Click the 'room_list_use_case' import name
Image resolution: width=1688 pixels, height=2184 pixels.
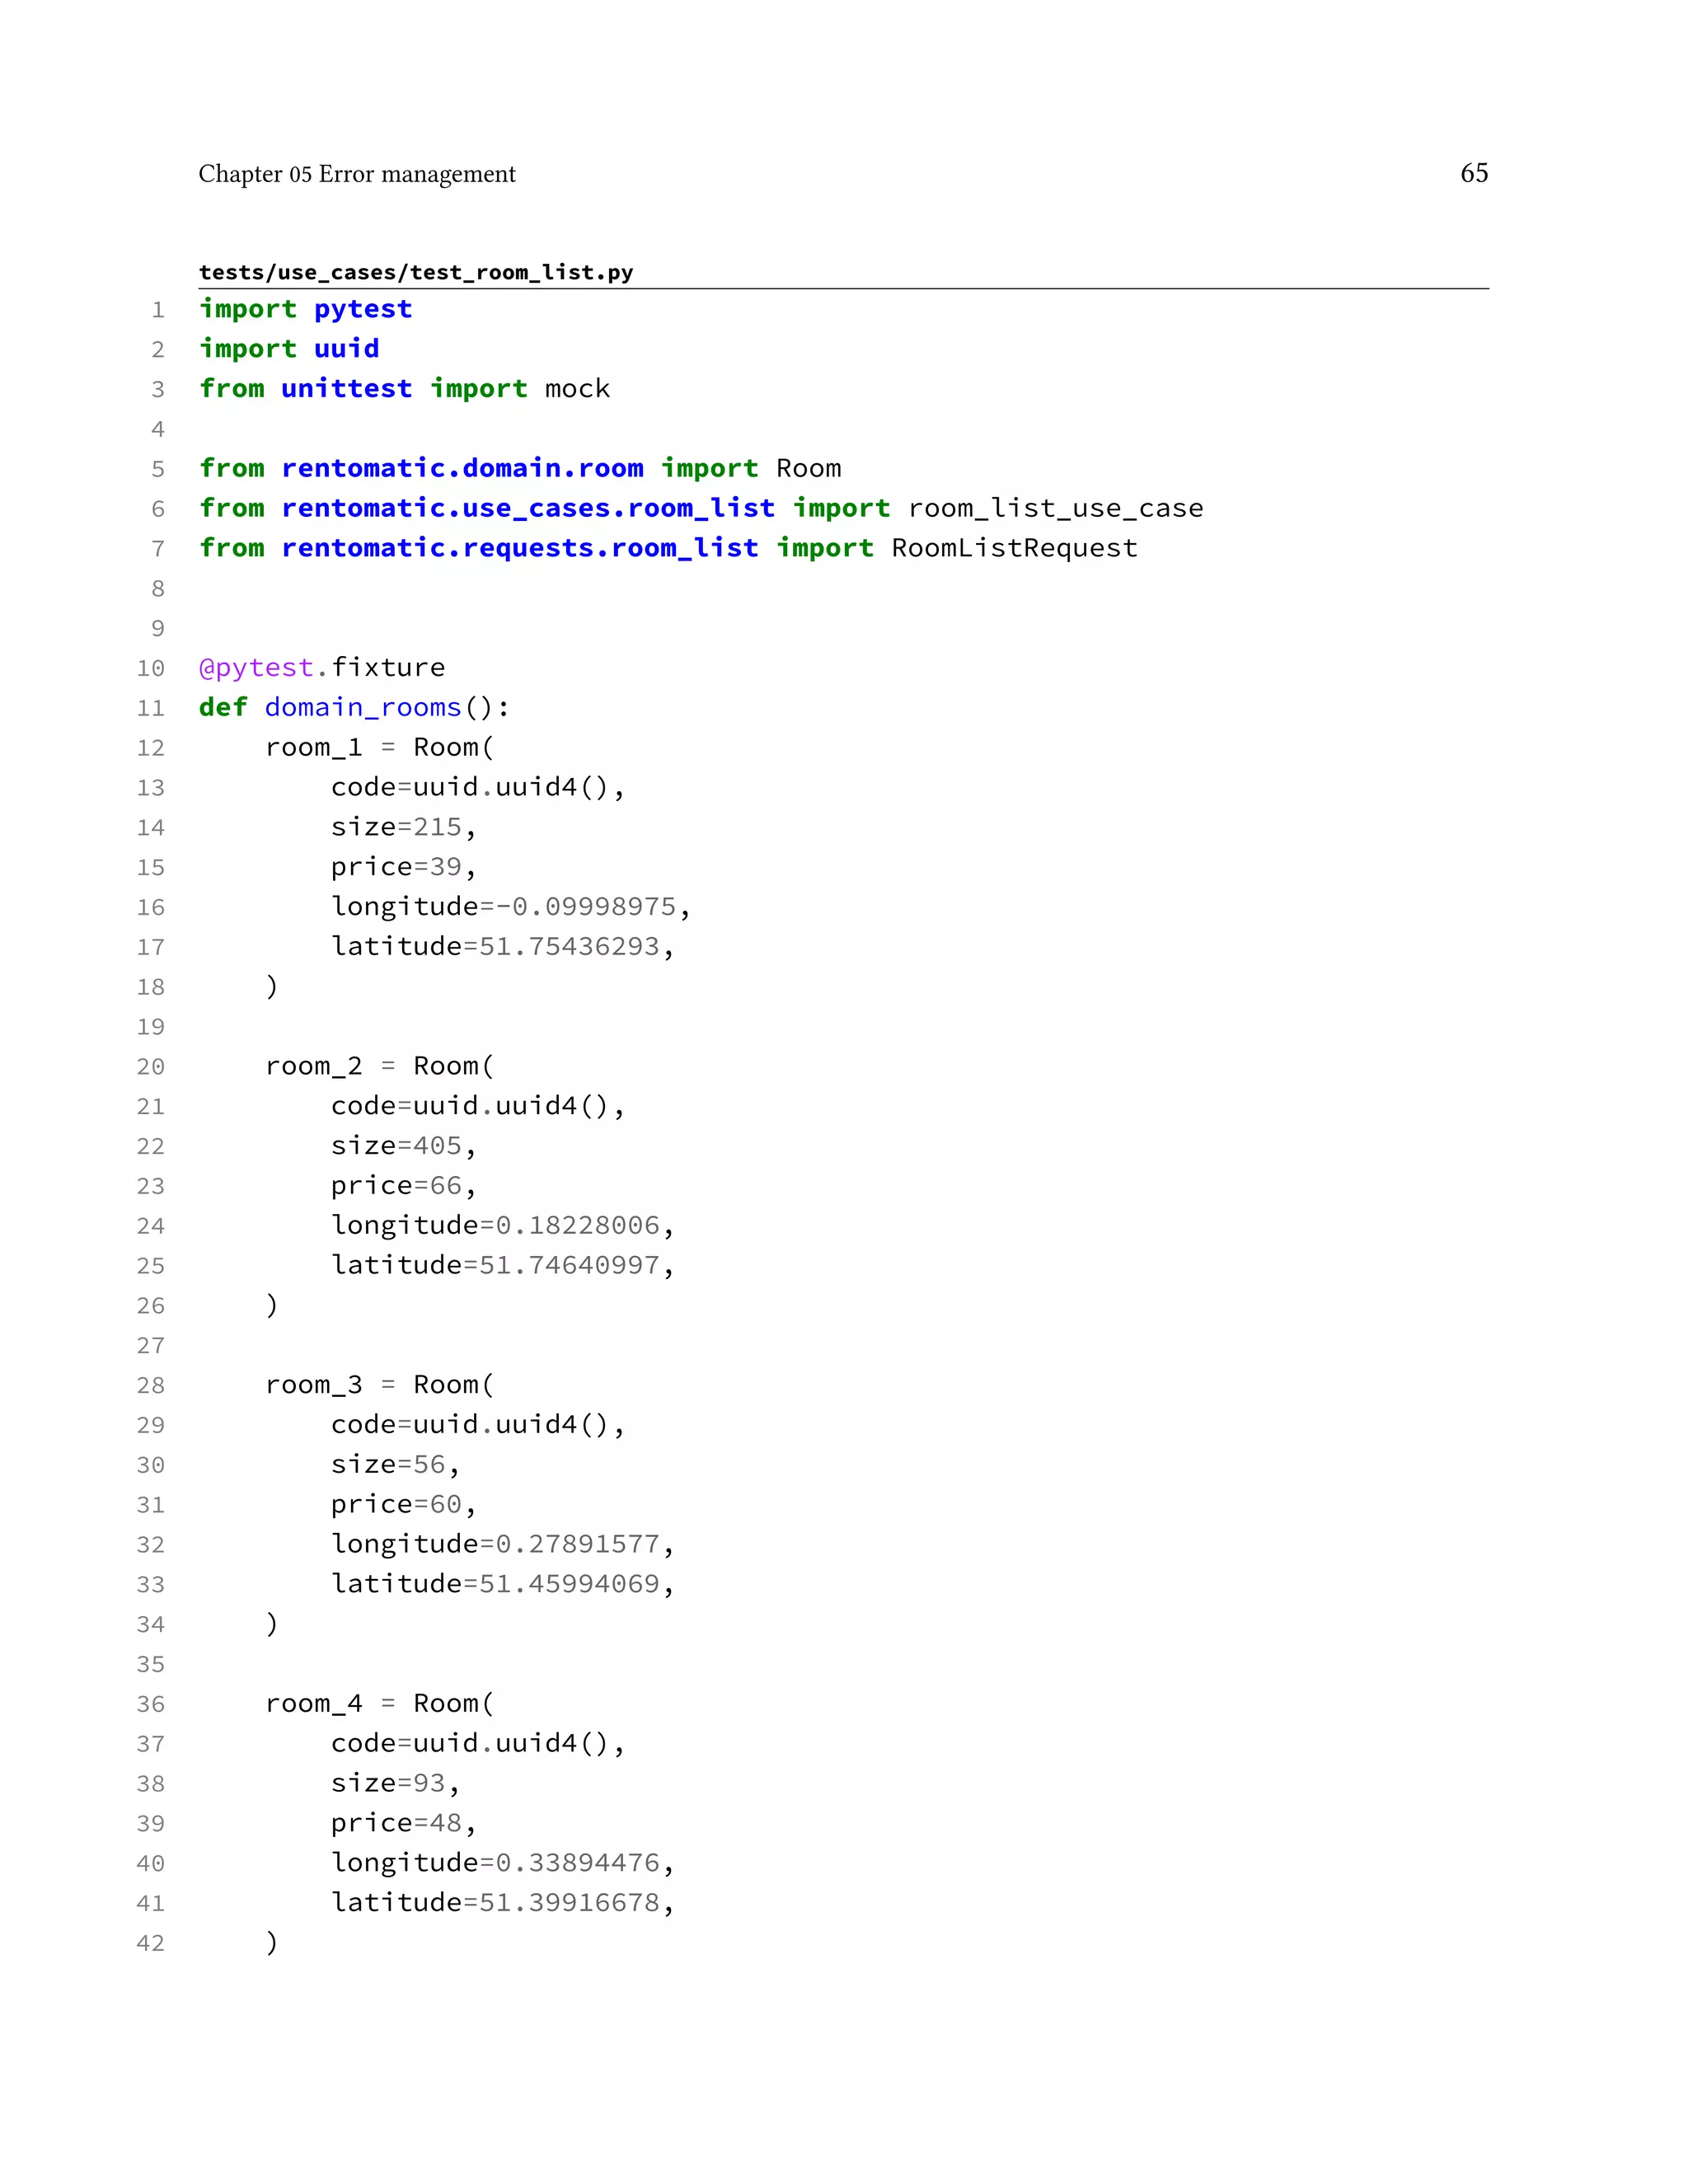[x=1056, y=508]
